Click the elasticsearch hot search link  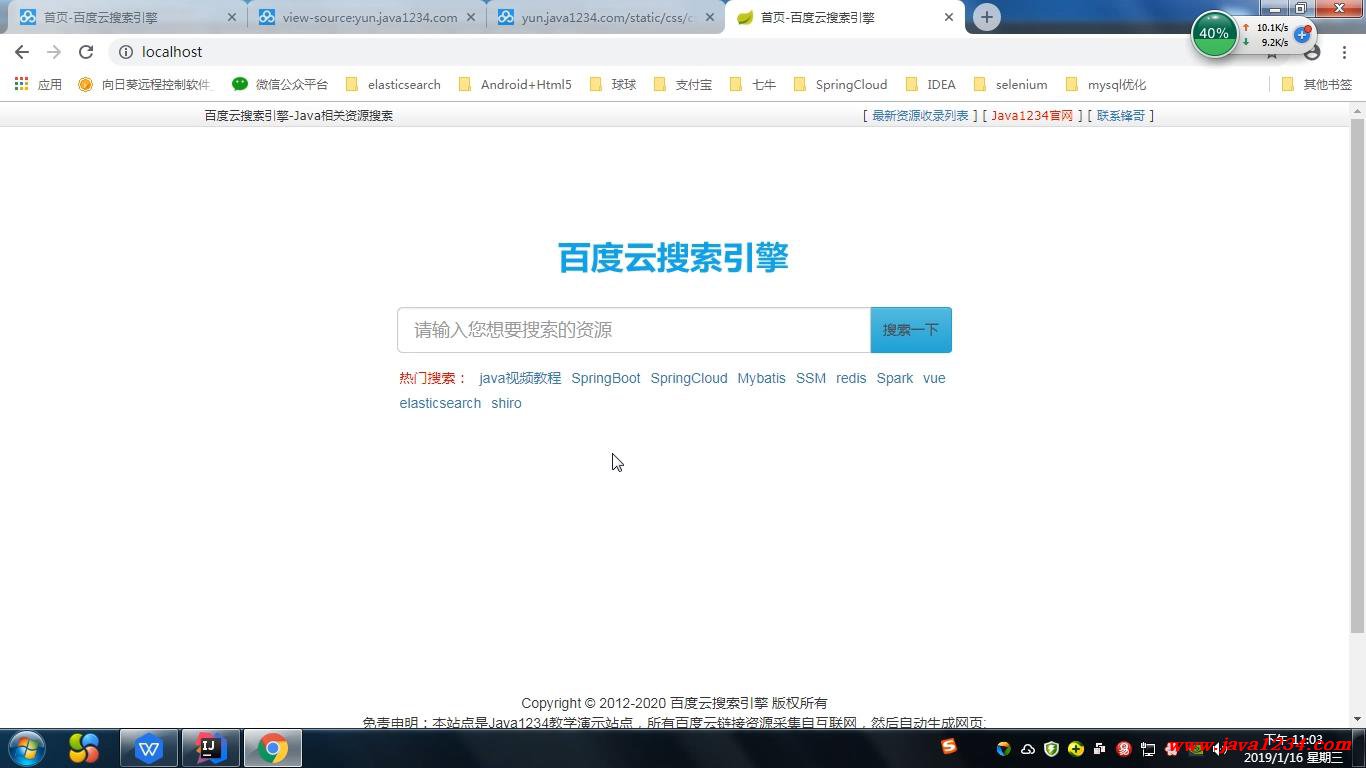pos(440,403)
